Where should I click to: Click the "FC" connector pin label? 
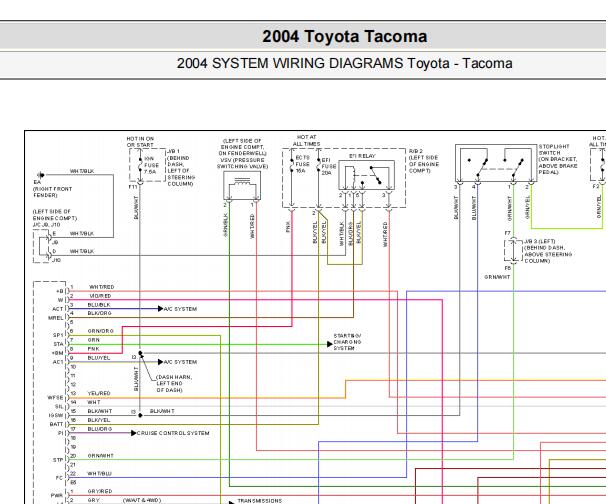click(59, 478)
